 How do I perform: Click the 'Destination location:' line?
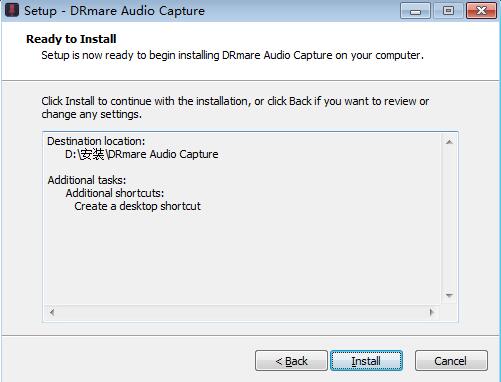(x=96, y=141)
